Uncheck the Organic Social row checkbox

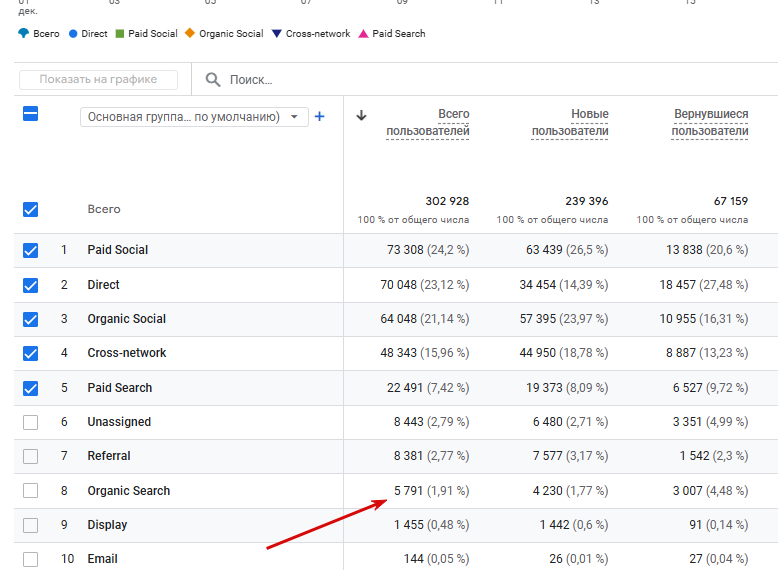pyautogui.click(x=30, y=319)
